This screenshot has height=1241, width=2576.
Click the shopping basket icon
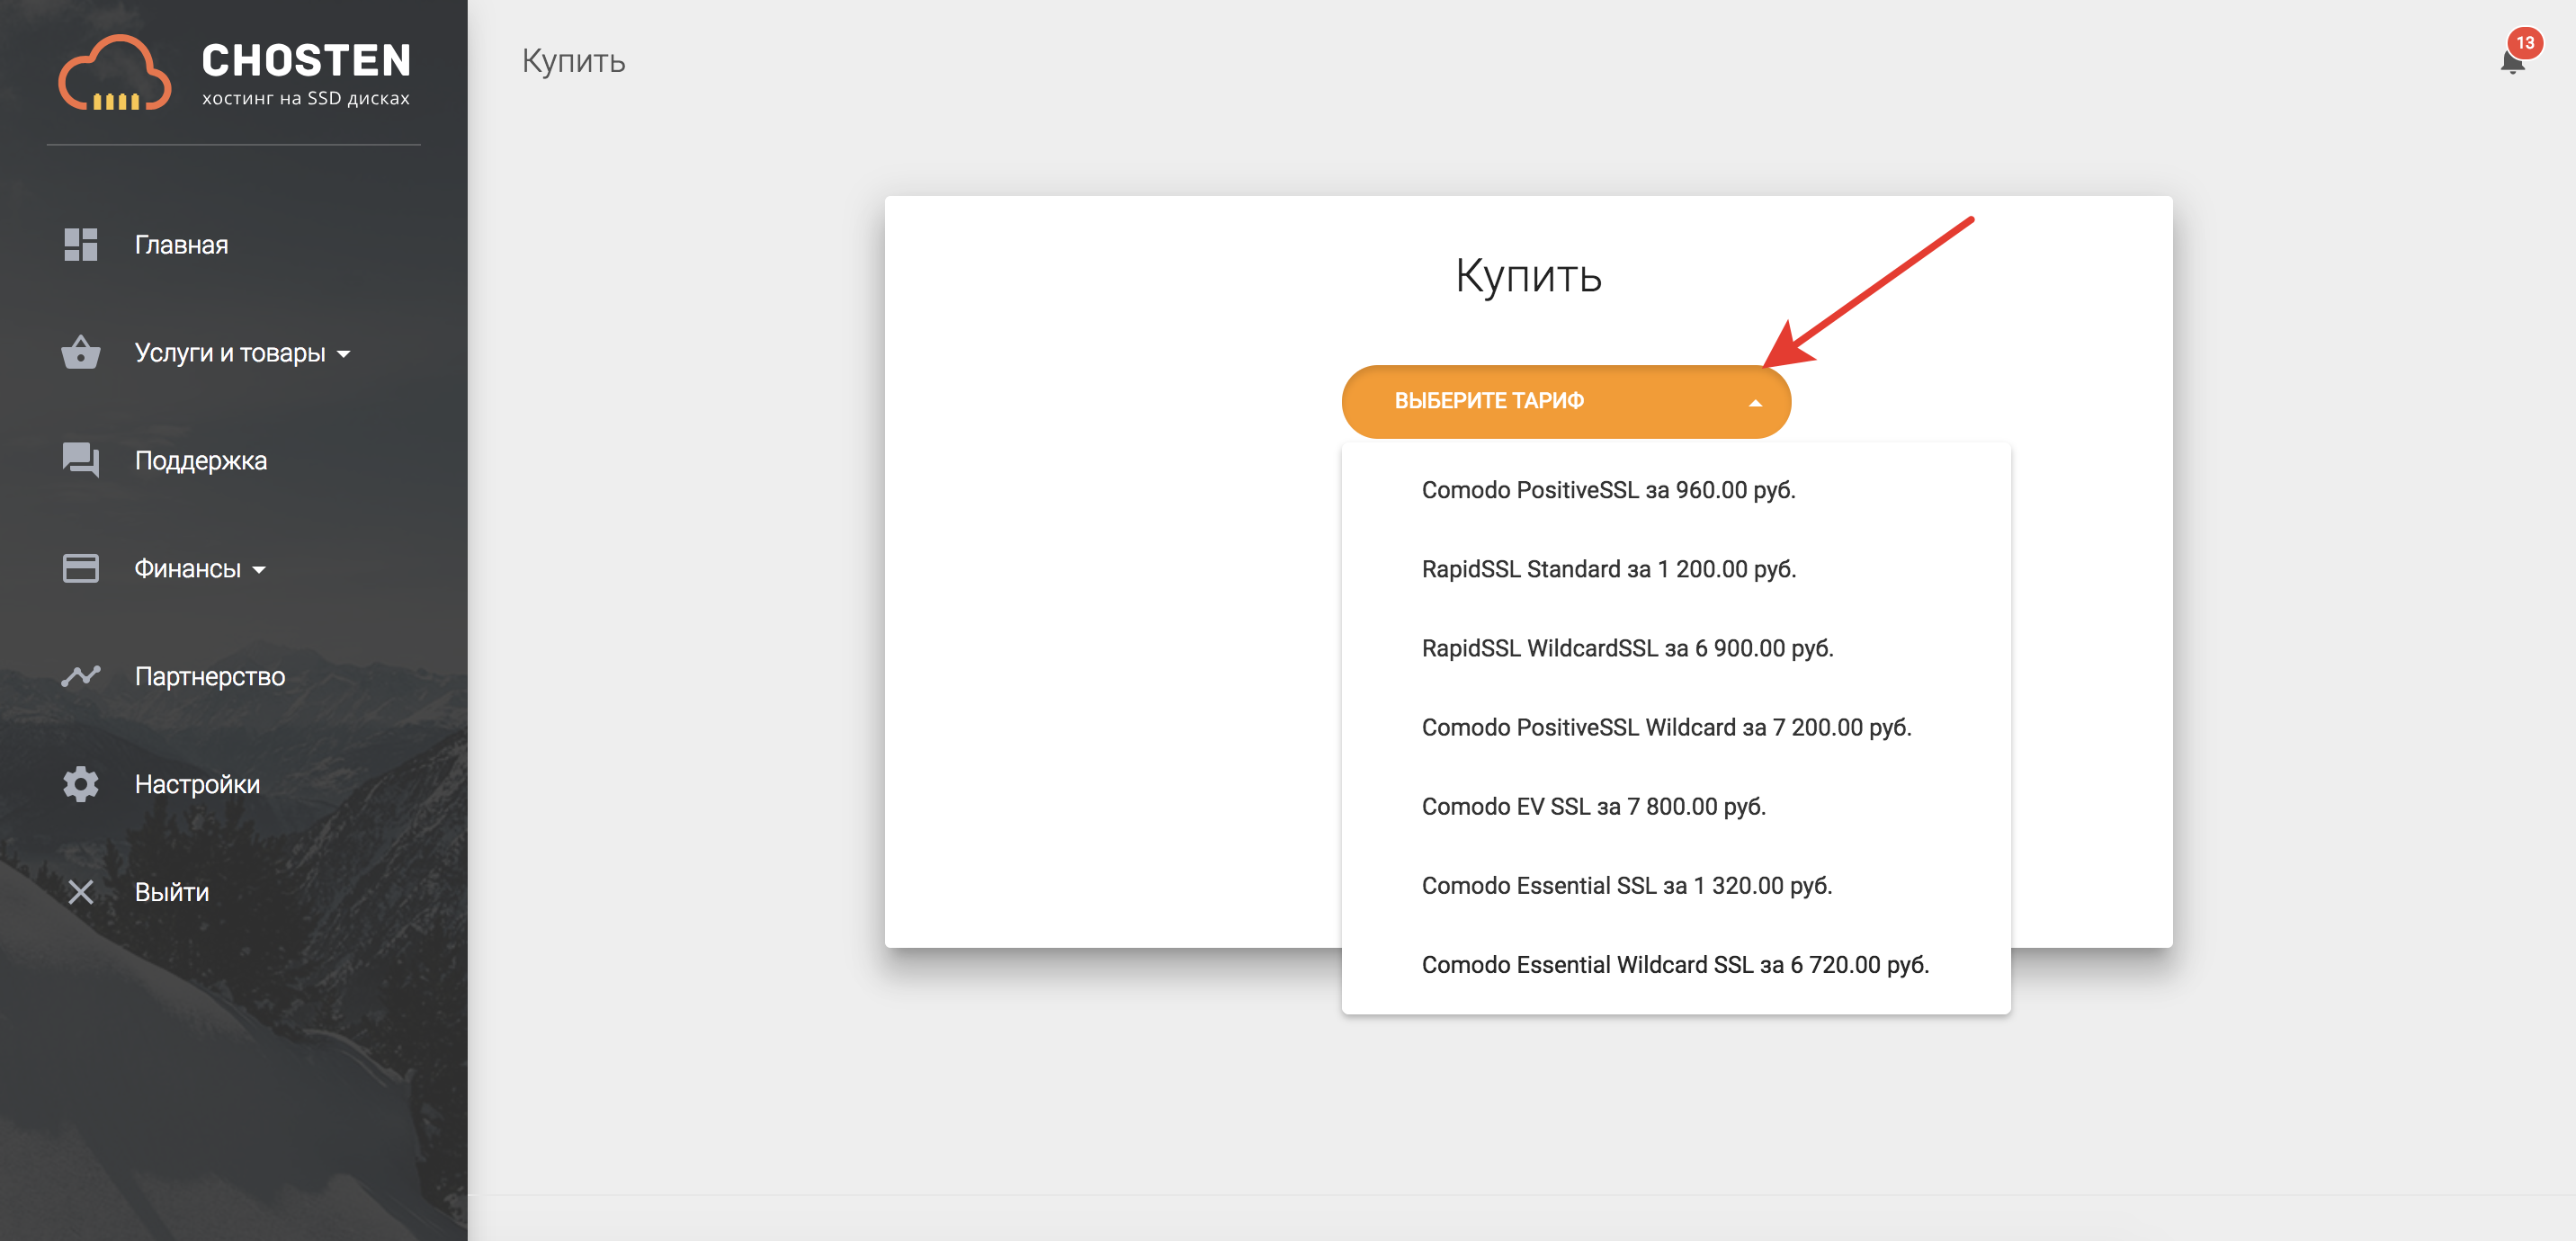pos(81,352)
